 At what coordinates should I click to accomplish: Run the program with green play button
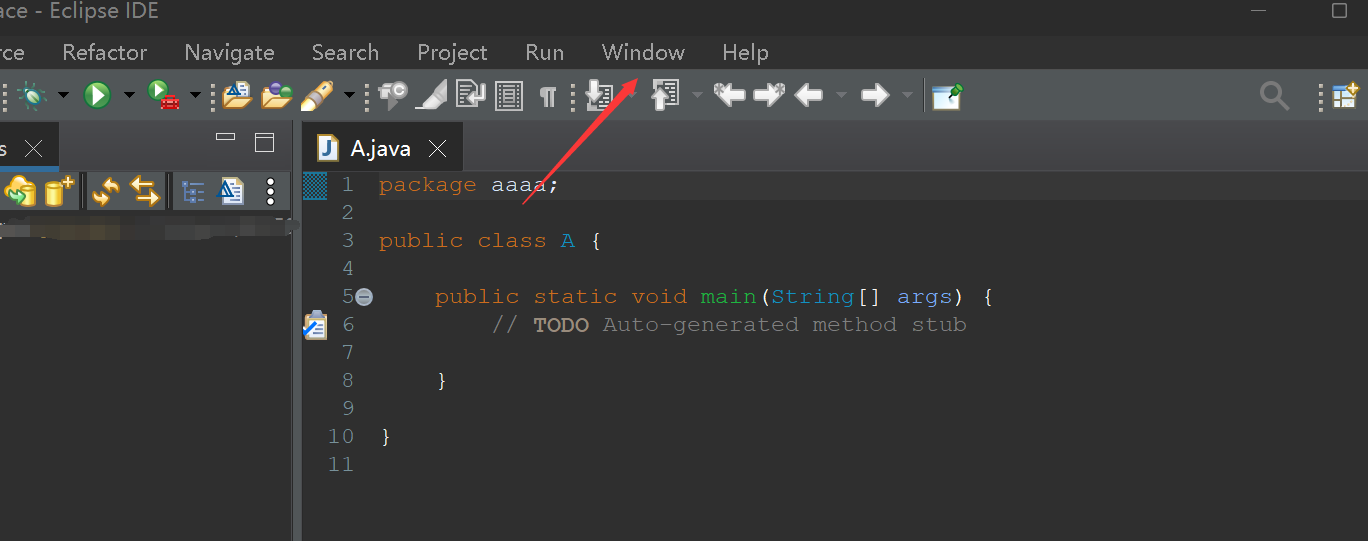[x=97, y=95]
